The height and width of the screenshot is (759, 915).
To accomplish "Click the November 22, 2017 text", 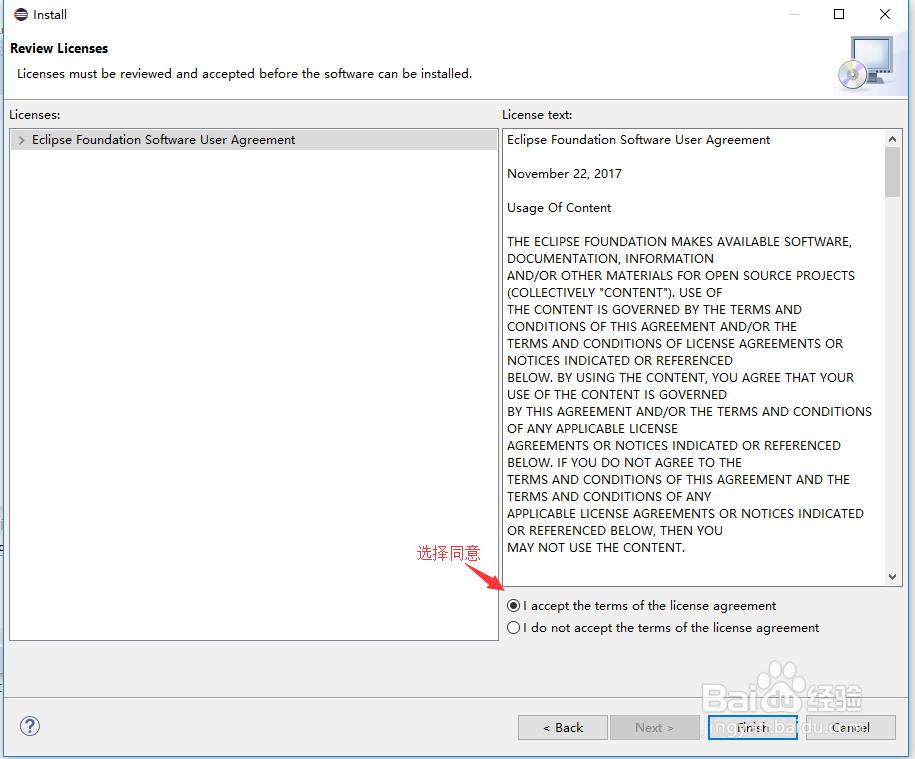I will [564, 174].
